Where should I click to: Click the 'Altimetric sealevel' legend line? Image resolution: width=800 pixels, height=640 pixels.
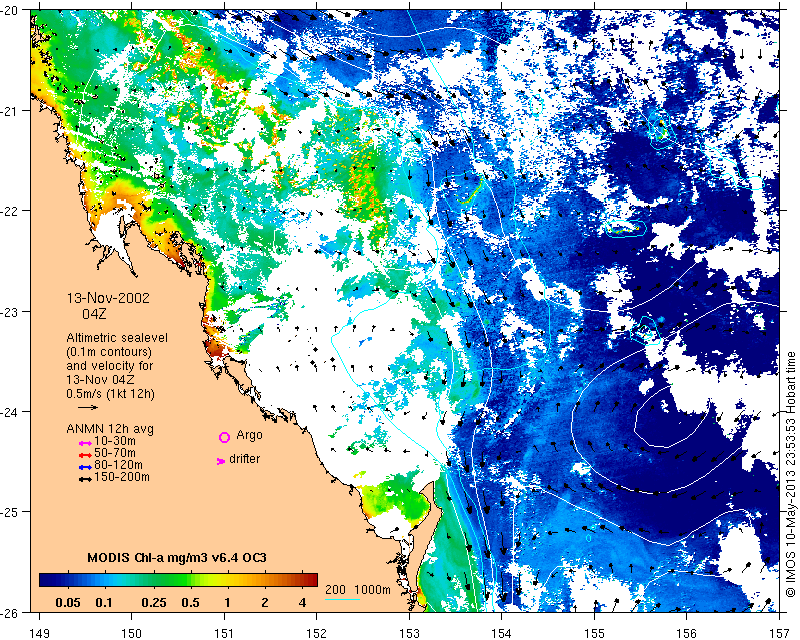click(x=117, y=338)
